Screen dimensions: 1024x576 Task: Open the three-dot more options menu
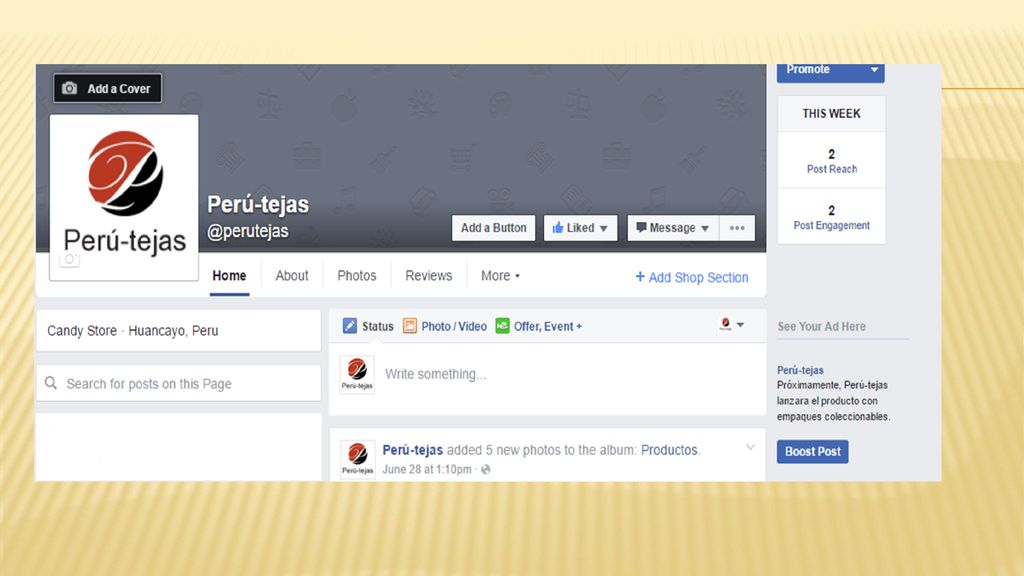pyautogui.click(x=737, y=228)
